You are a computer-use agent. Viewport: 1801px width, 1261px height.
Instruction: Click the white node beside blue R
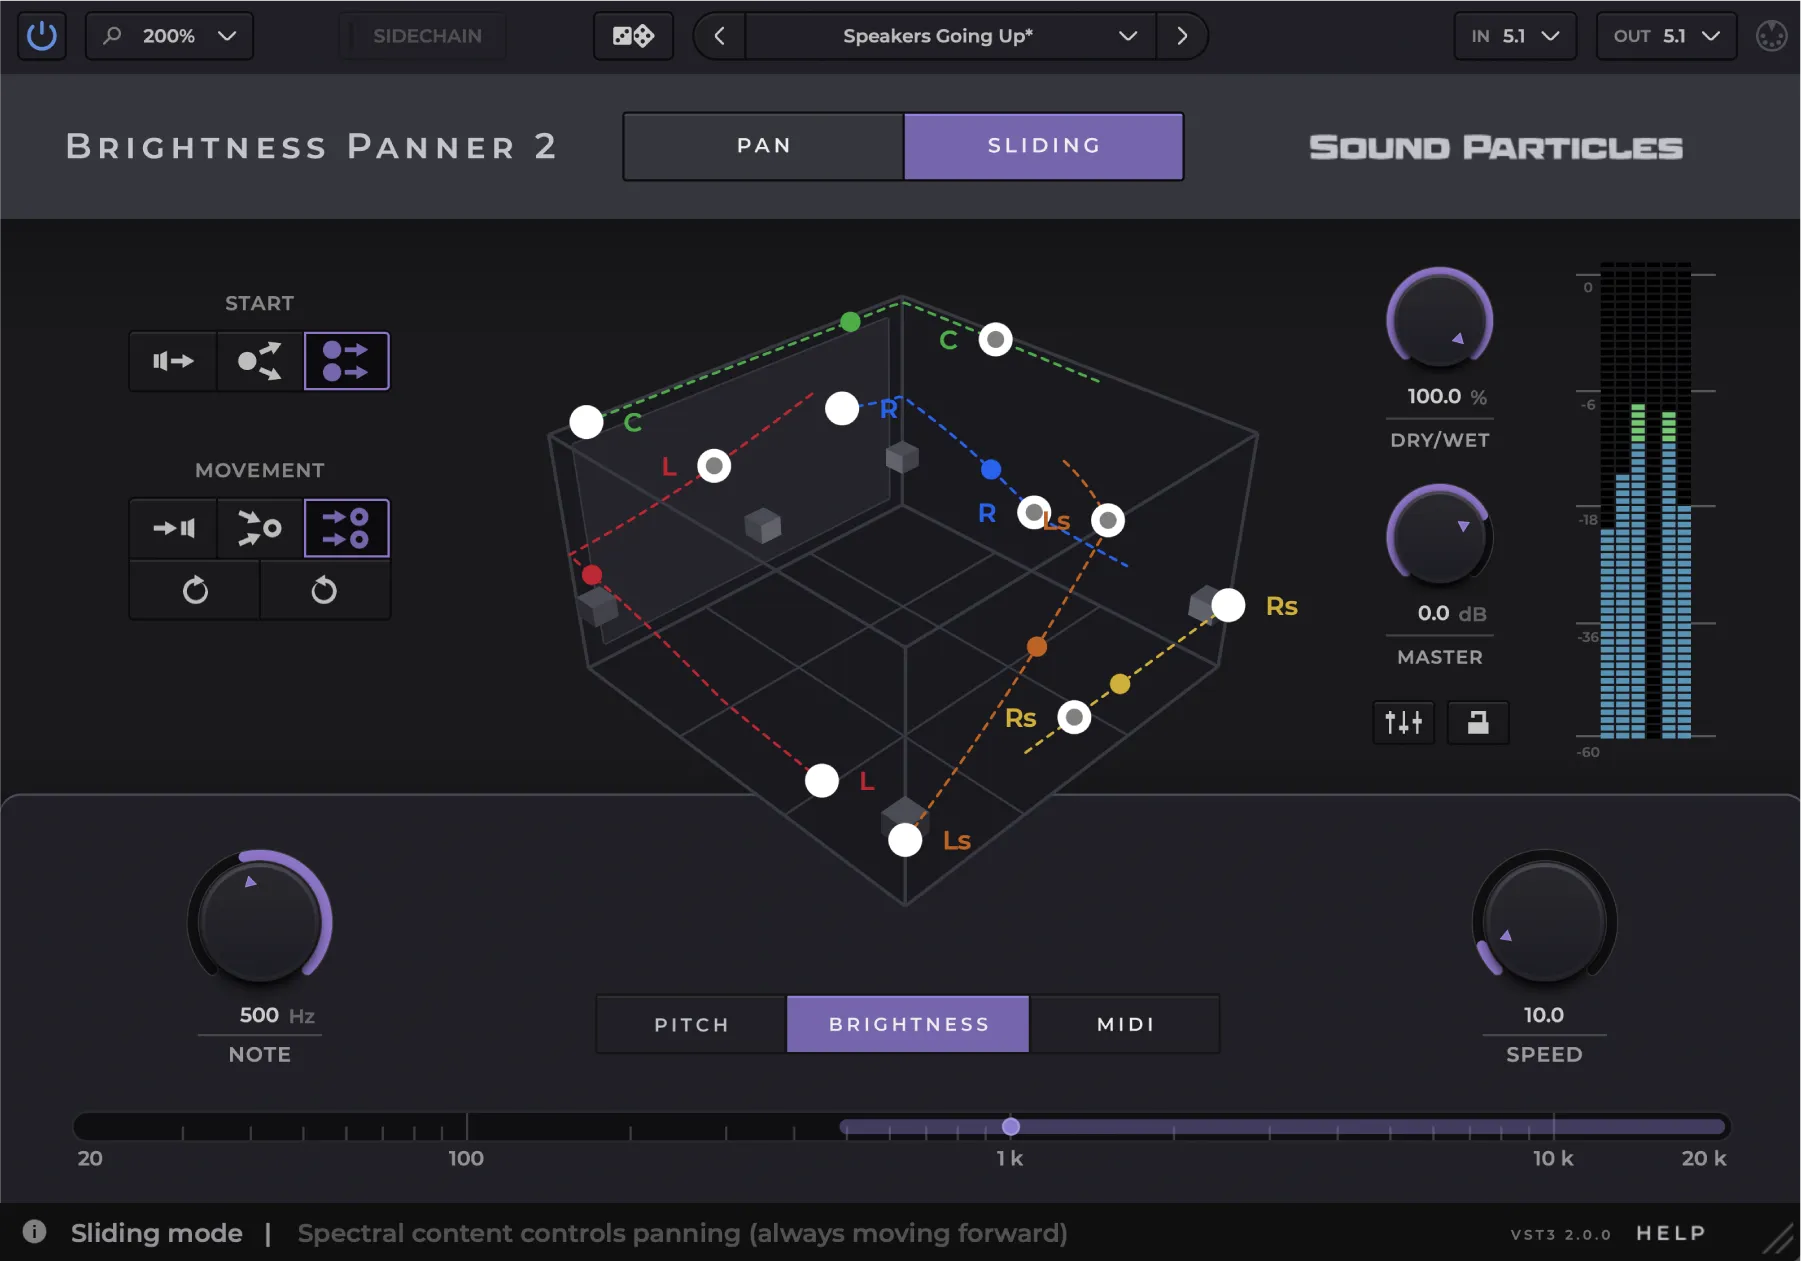(842, 408)
